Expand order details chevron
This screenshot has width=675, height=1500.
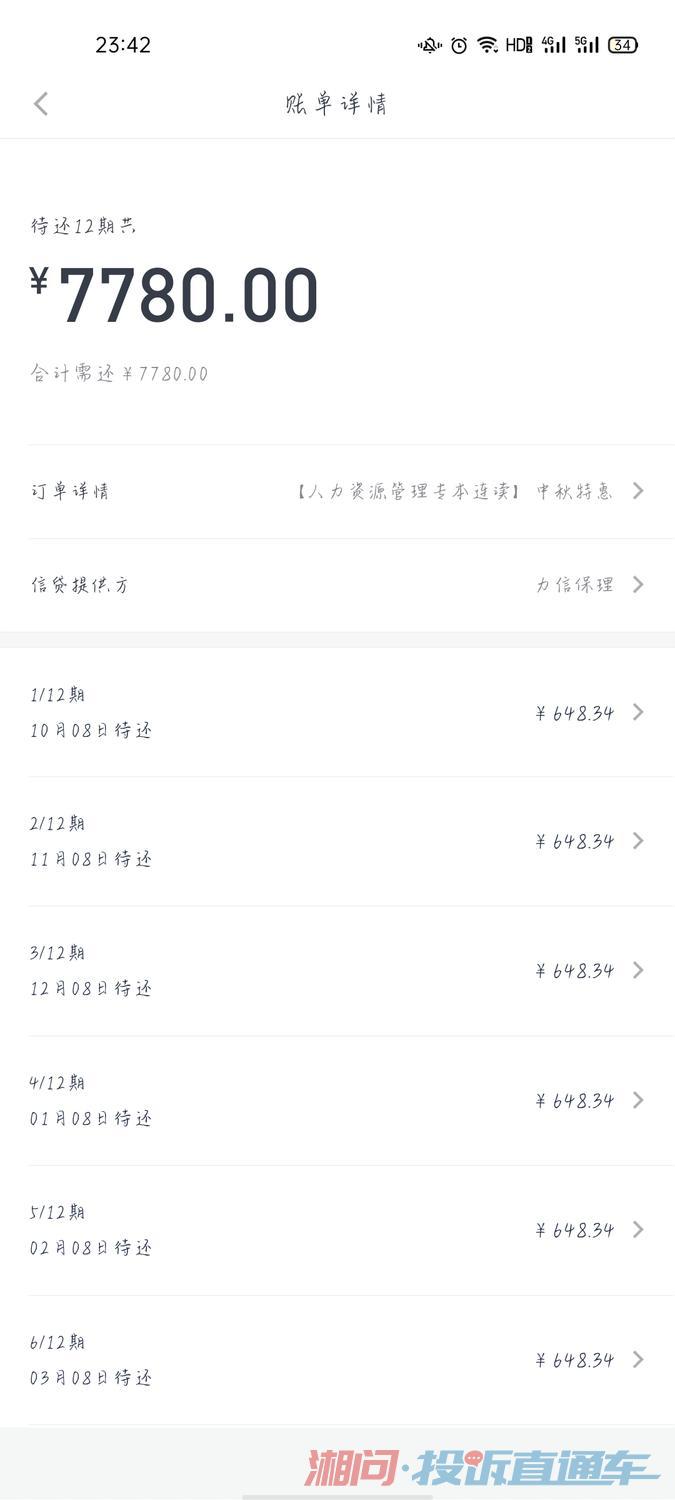[638, 491]
